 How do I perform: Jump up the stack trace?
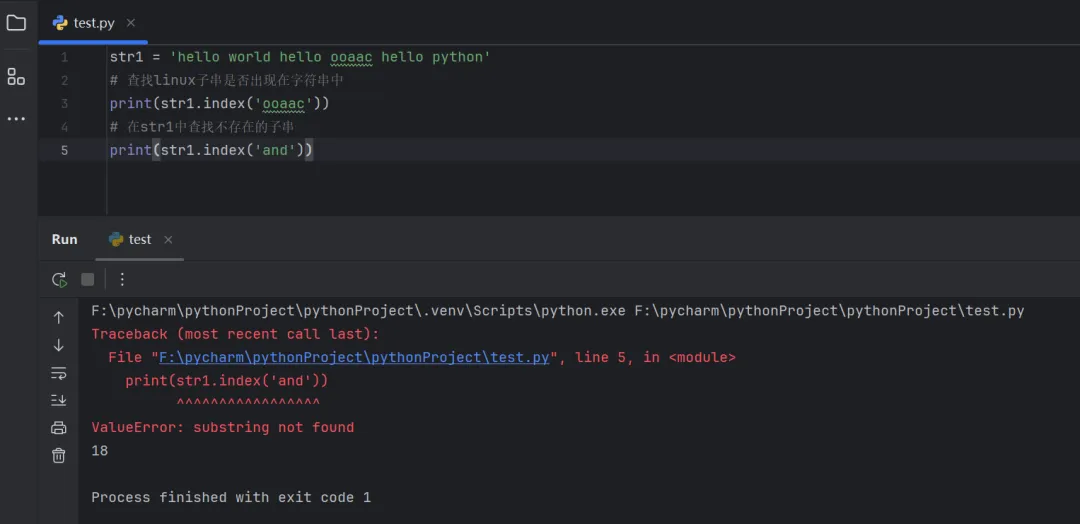coord(59,318)
